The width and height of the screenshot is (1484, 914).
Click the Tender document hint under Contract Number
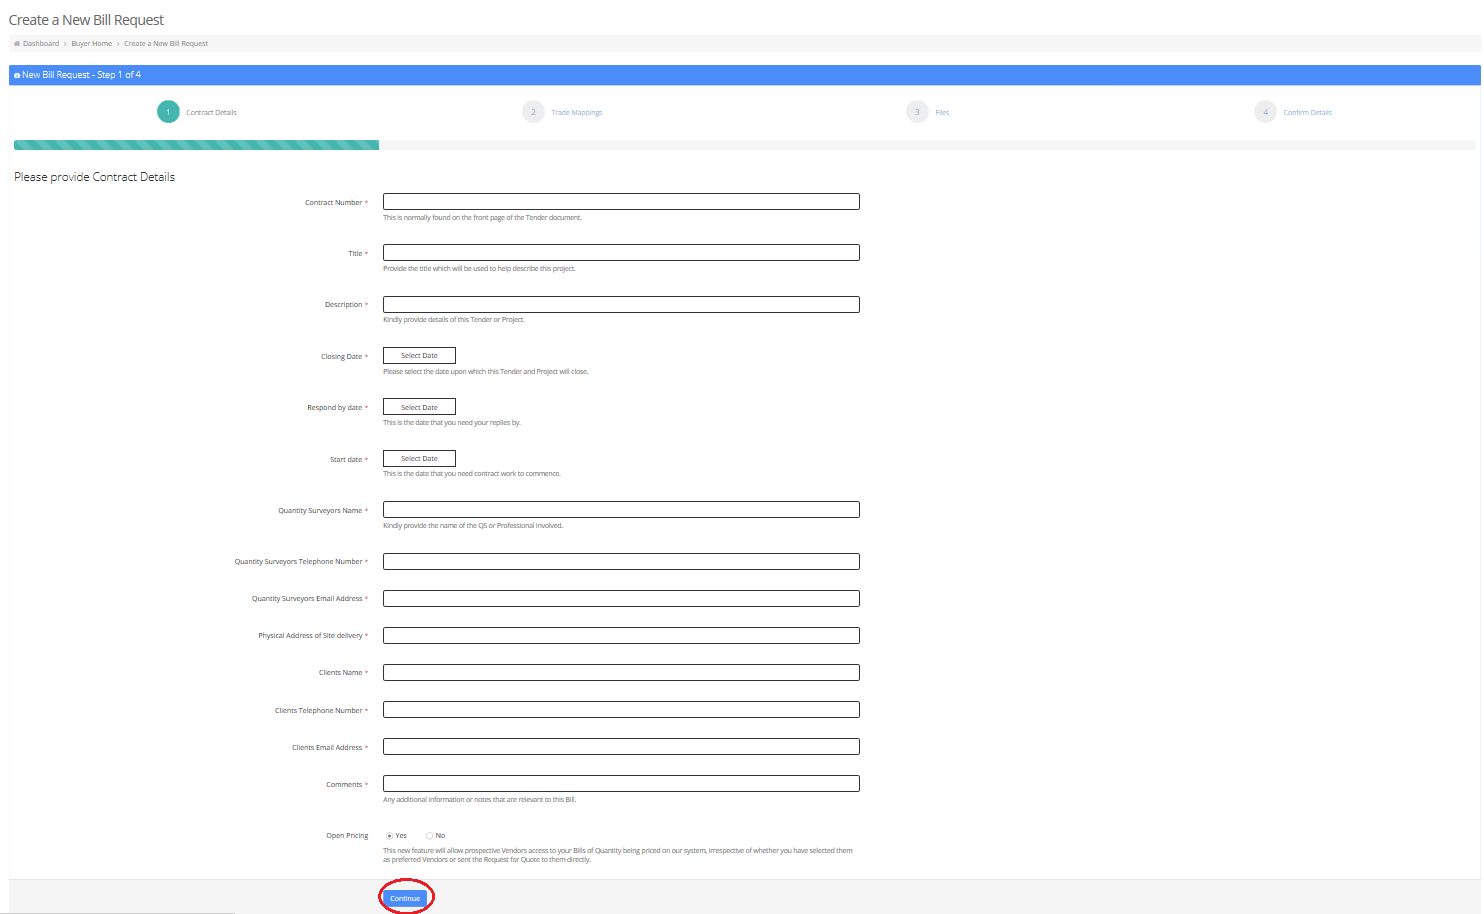pyautogui.click(x=482, y=218)
